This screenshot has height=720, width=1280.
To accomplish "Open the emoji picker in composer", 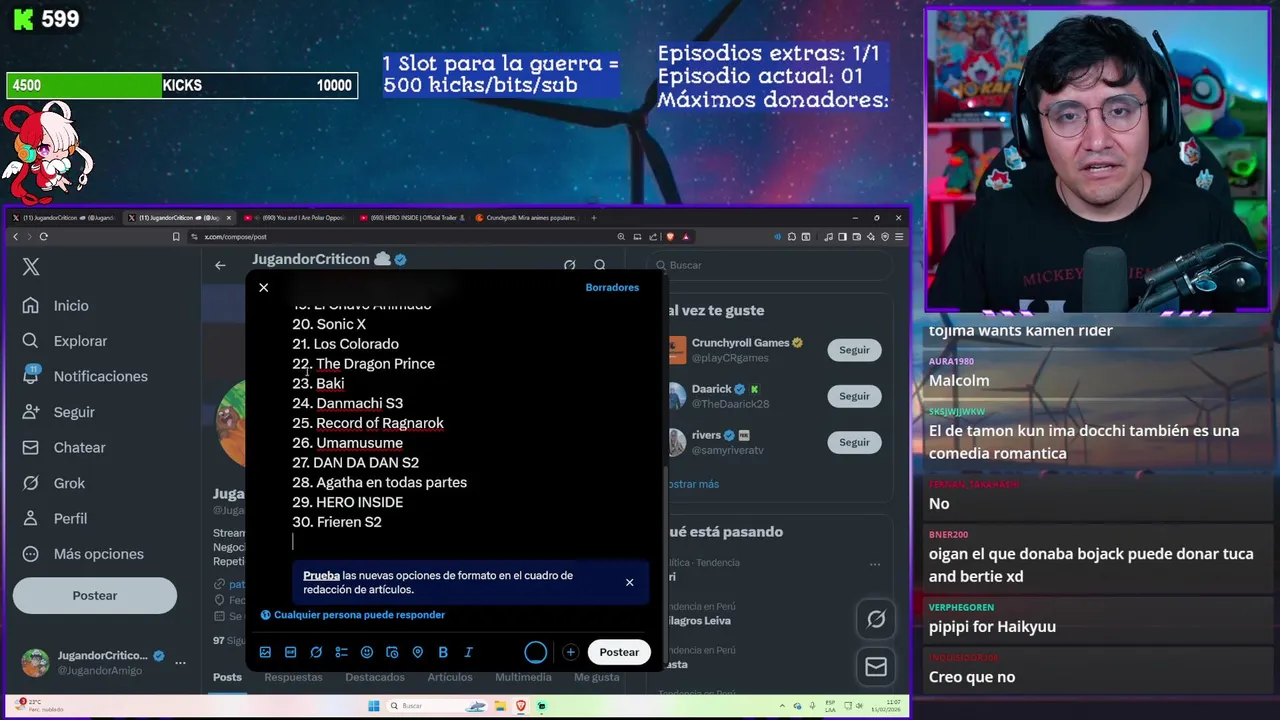I will (x=367, y=652).
